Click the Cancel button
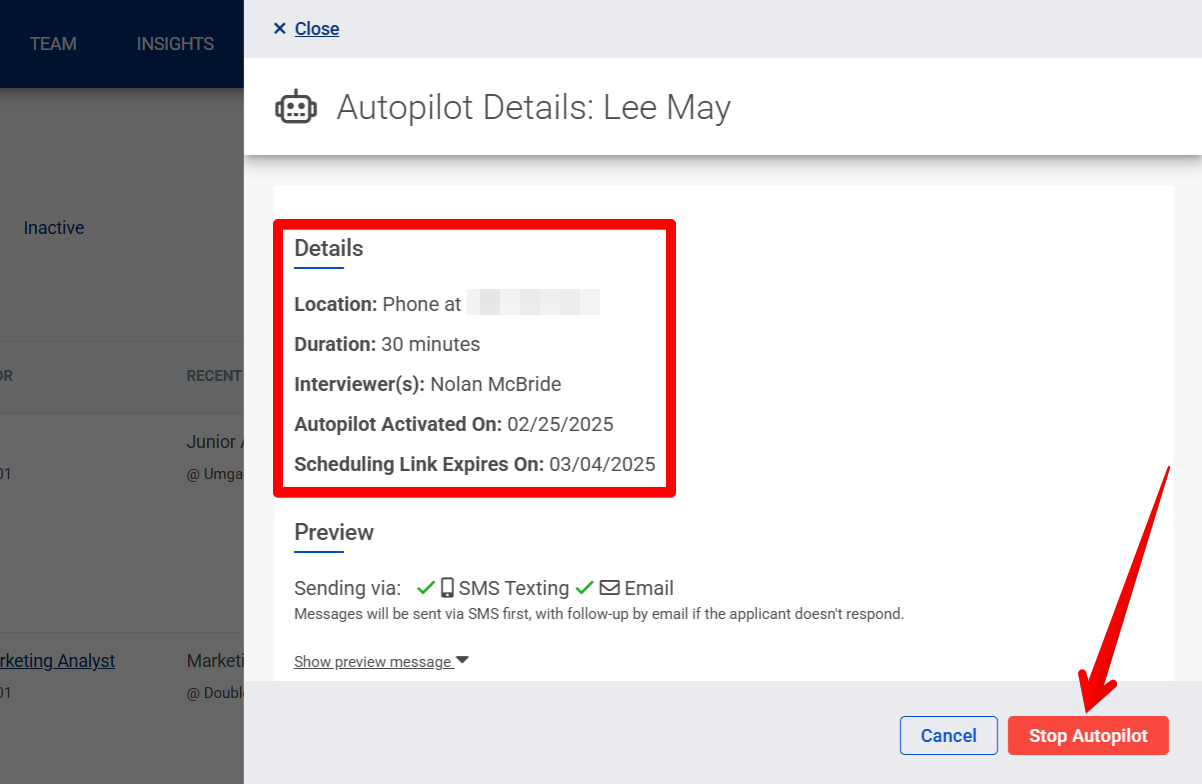1202x784 pixels. pyautogui.click(x=948, y=735)
